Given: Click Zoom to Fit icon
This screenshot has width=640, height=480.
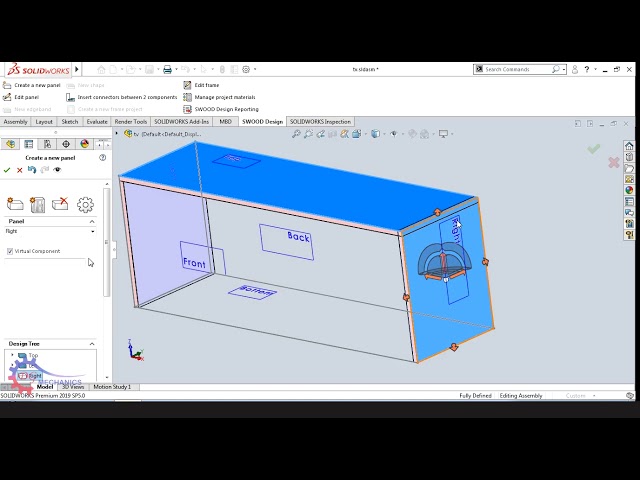Looking at the screenshot, I should [296, 134].
